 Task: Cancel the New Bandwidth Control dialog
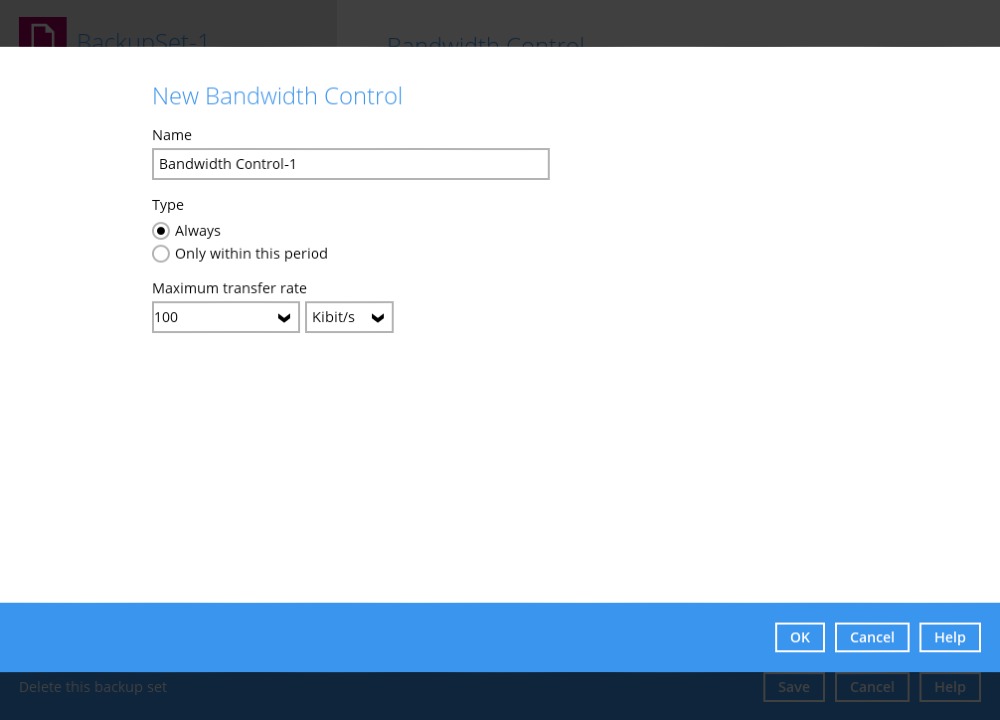click(x=871, y=637)
